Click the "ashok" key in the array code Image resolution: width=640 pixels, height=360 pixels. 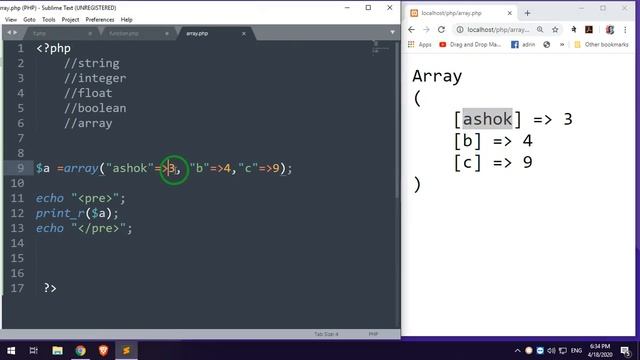(x=130, y=168)
